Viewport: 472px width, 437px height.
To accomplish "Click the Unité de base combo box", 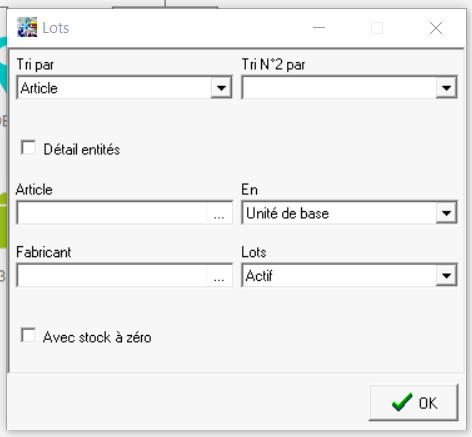I will tap(349, 213).
